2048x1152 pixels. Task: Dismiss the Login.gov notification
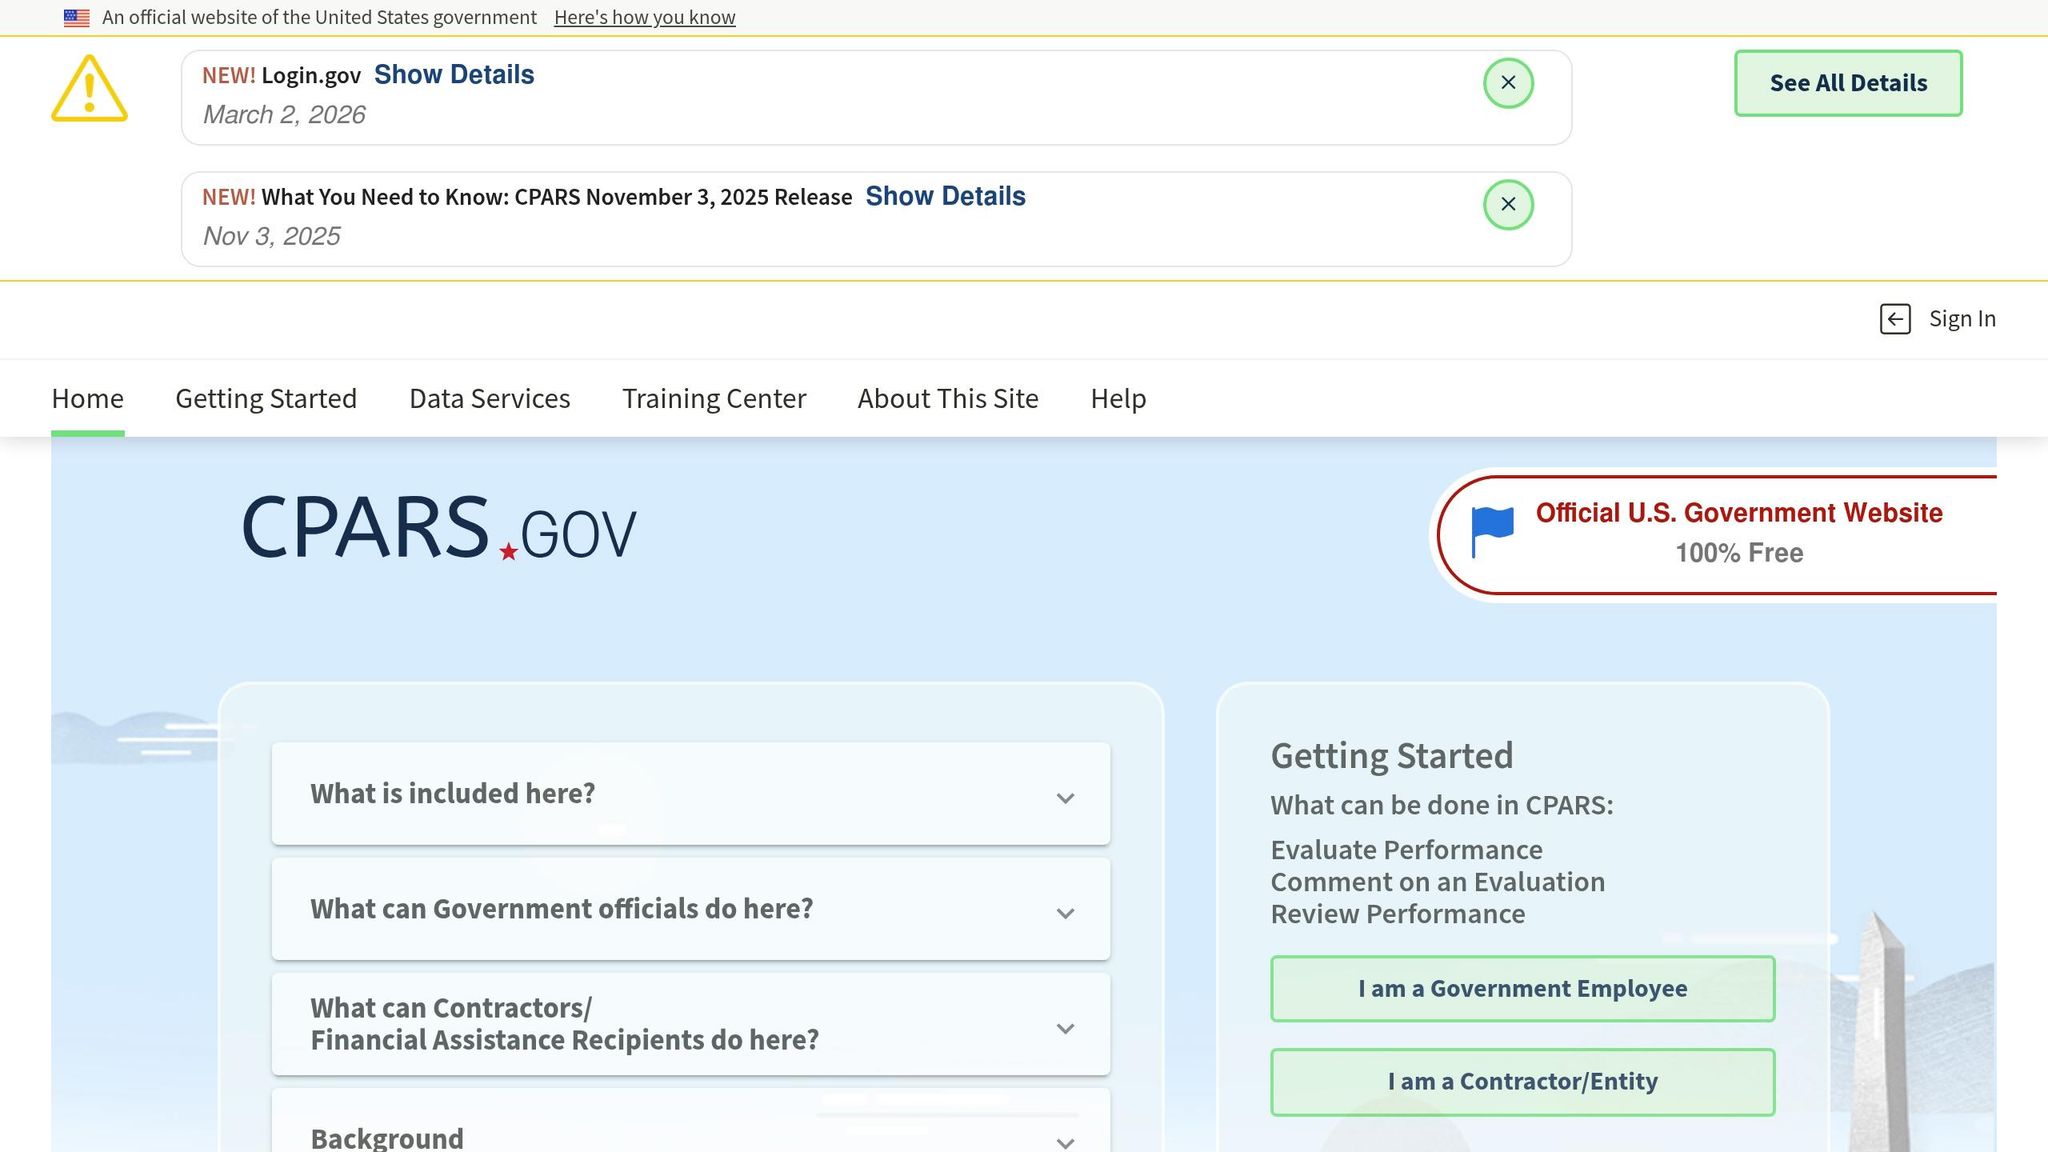click(x=1508, y=83)
